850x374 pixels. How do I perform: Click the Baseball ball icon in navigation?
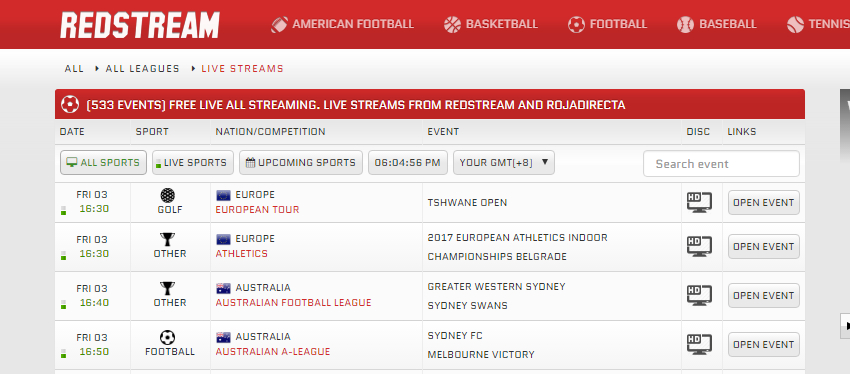(x=685, y=24)
